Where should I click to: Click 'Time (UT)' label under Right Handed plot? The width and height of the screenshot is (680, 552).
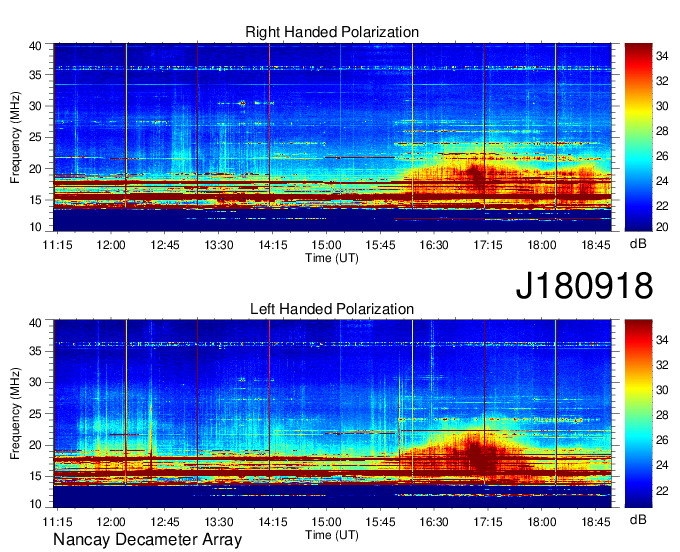pos(332,258)
